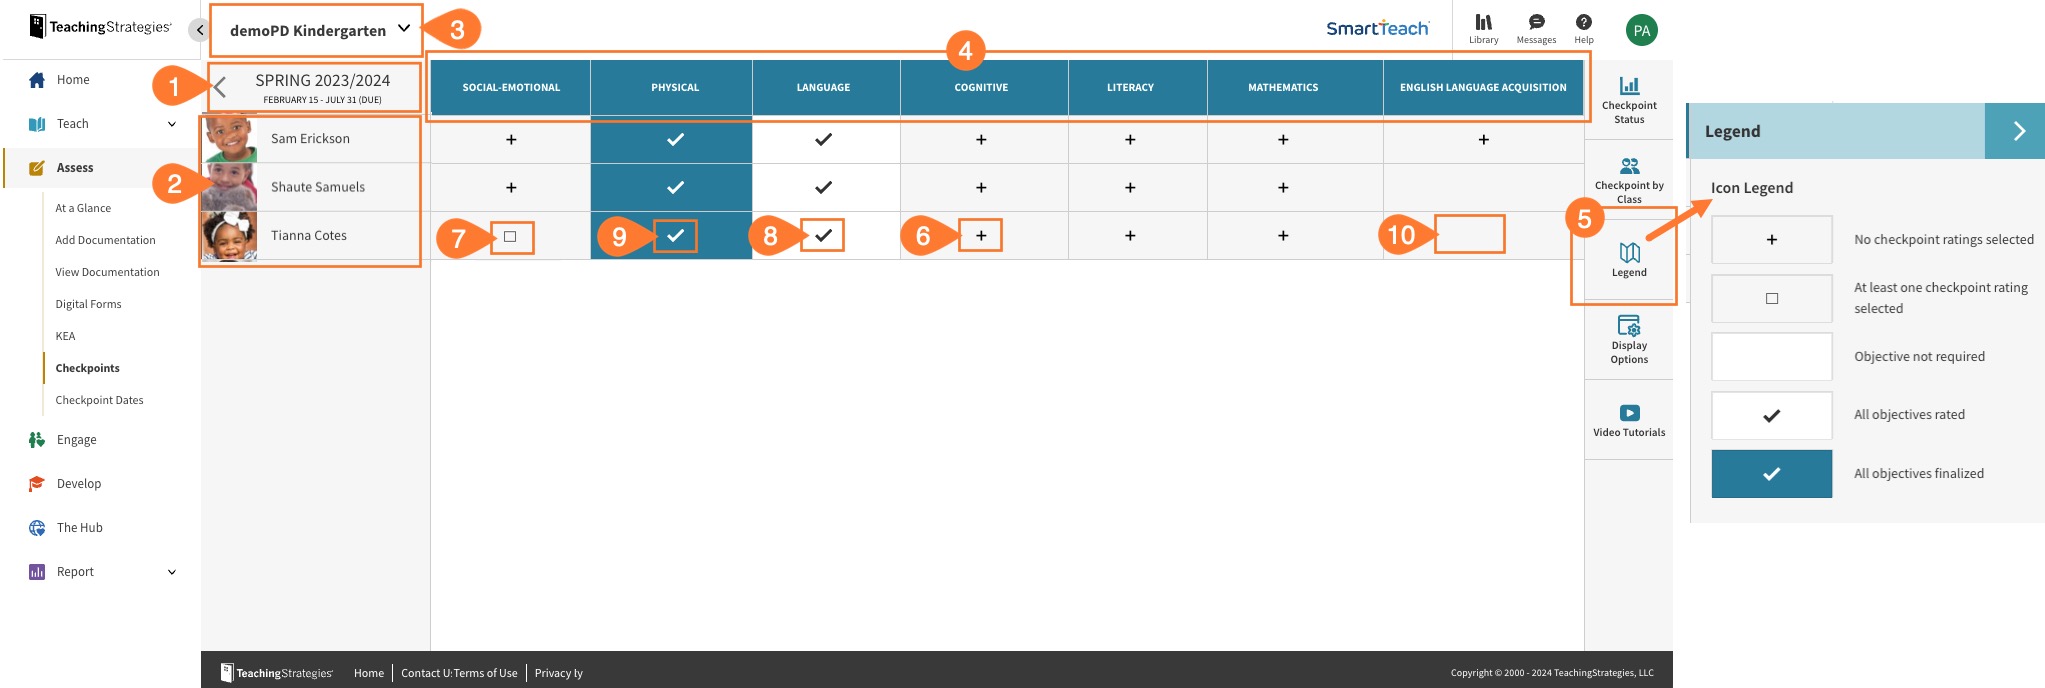Image resolution: width=2045 pixels, height=688 pixels.
Task: Select Add Documentation in sidebar
Action: coord(105,240)
